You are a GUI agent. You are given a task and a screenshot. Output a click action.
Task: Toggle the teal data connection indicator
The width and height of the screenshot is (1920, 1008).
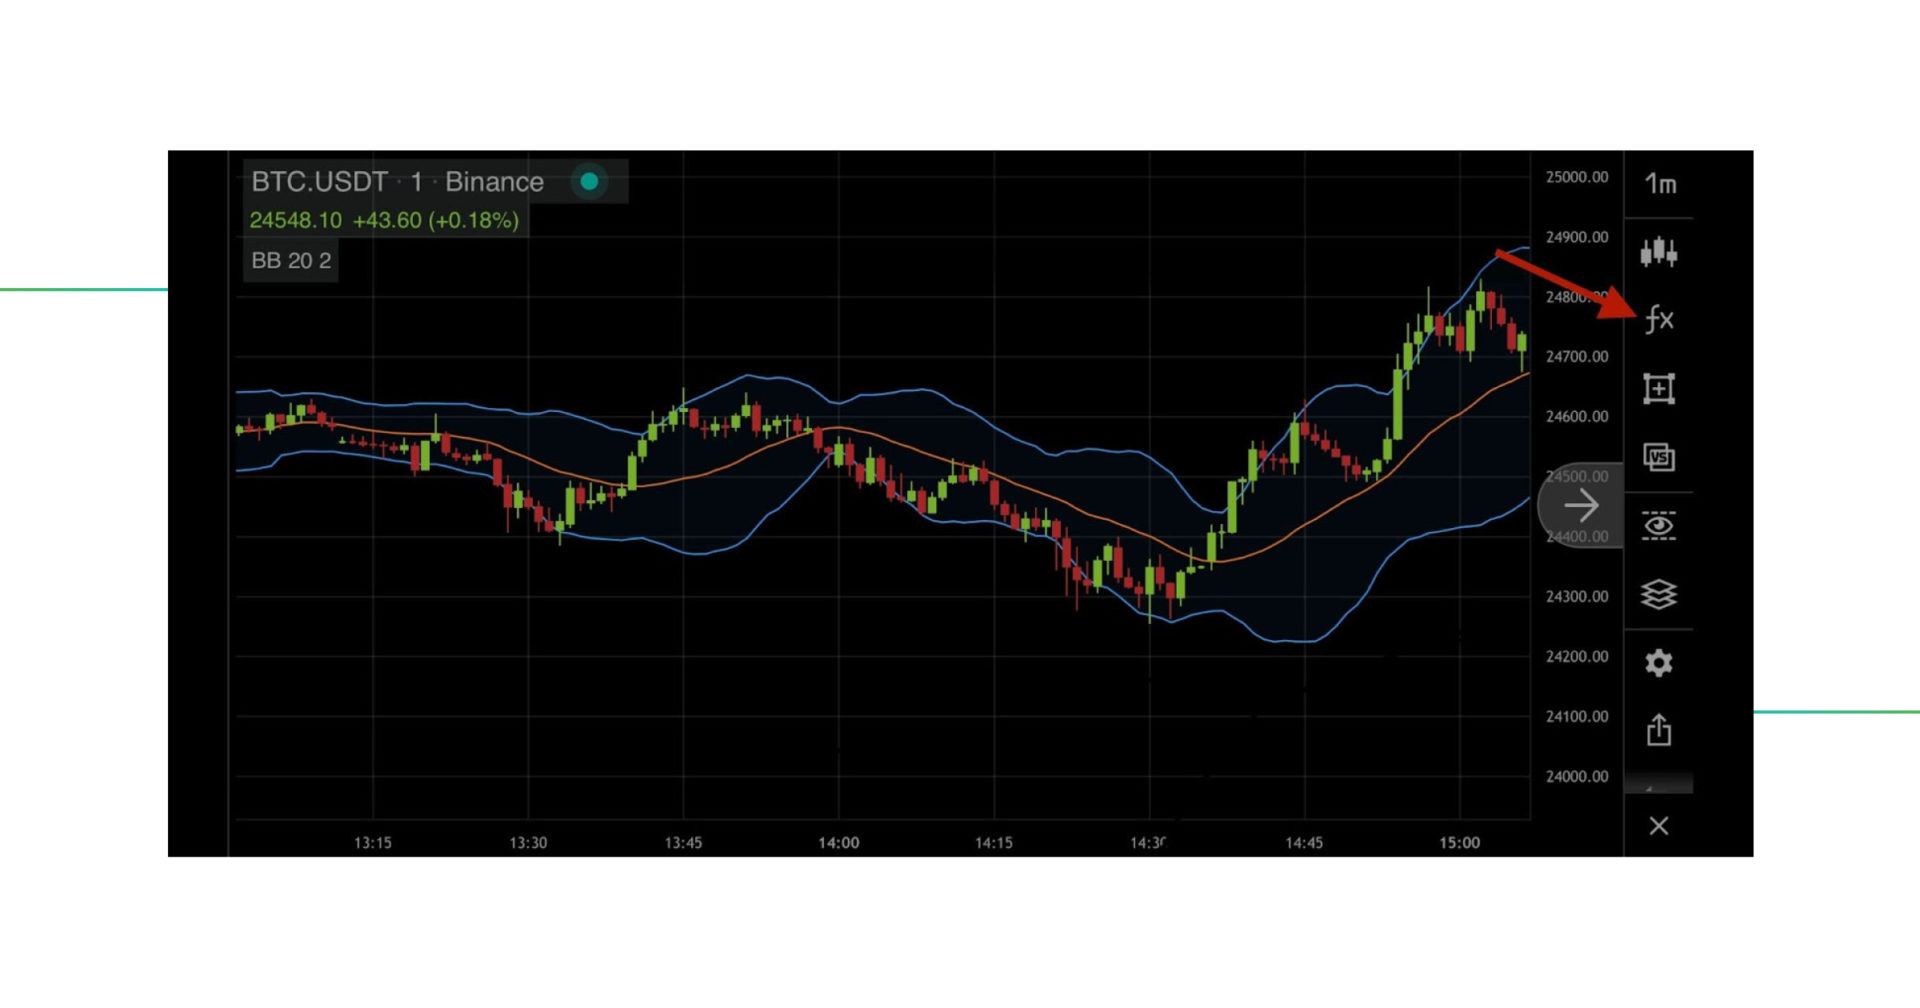click(x=590, y=182)
